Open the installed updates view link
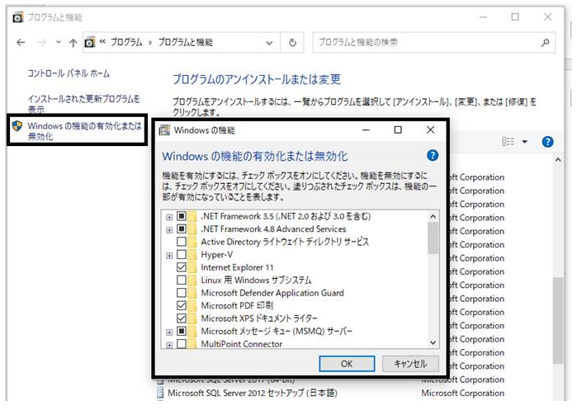 click(x=84, y=104)
